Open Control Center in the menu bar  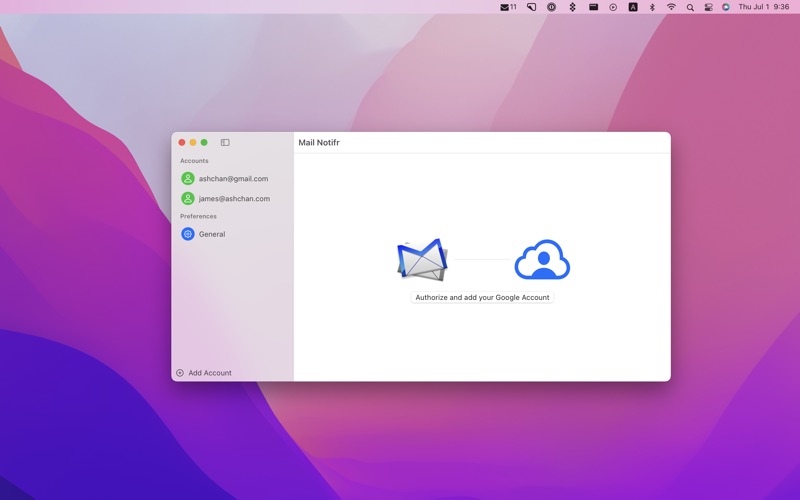708,7
